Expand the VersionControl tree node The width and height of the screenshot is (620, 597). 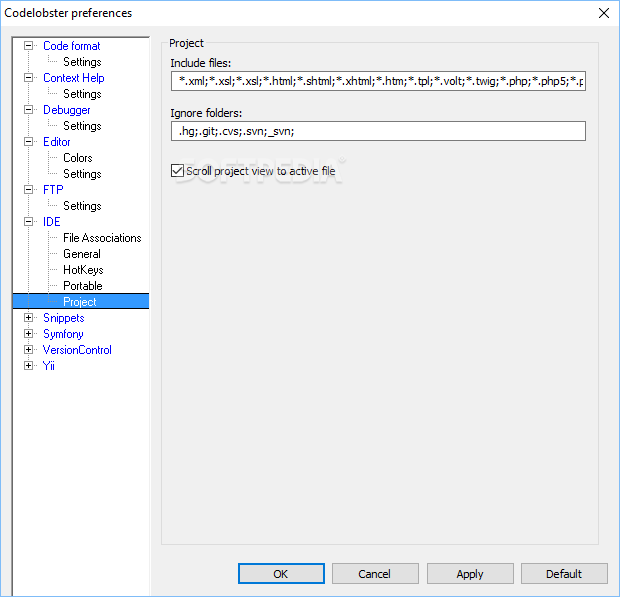tap(28, 350)
